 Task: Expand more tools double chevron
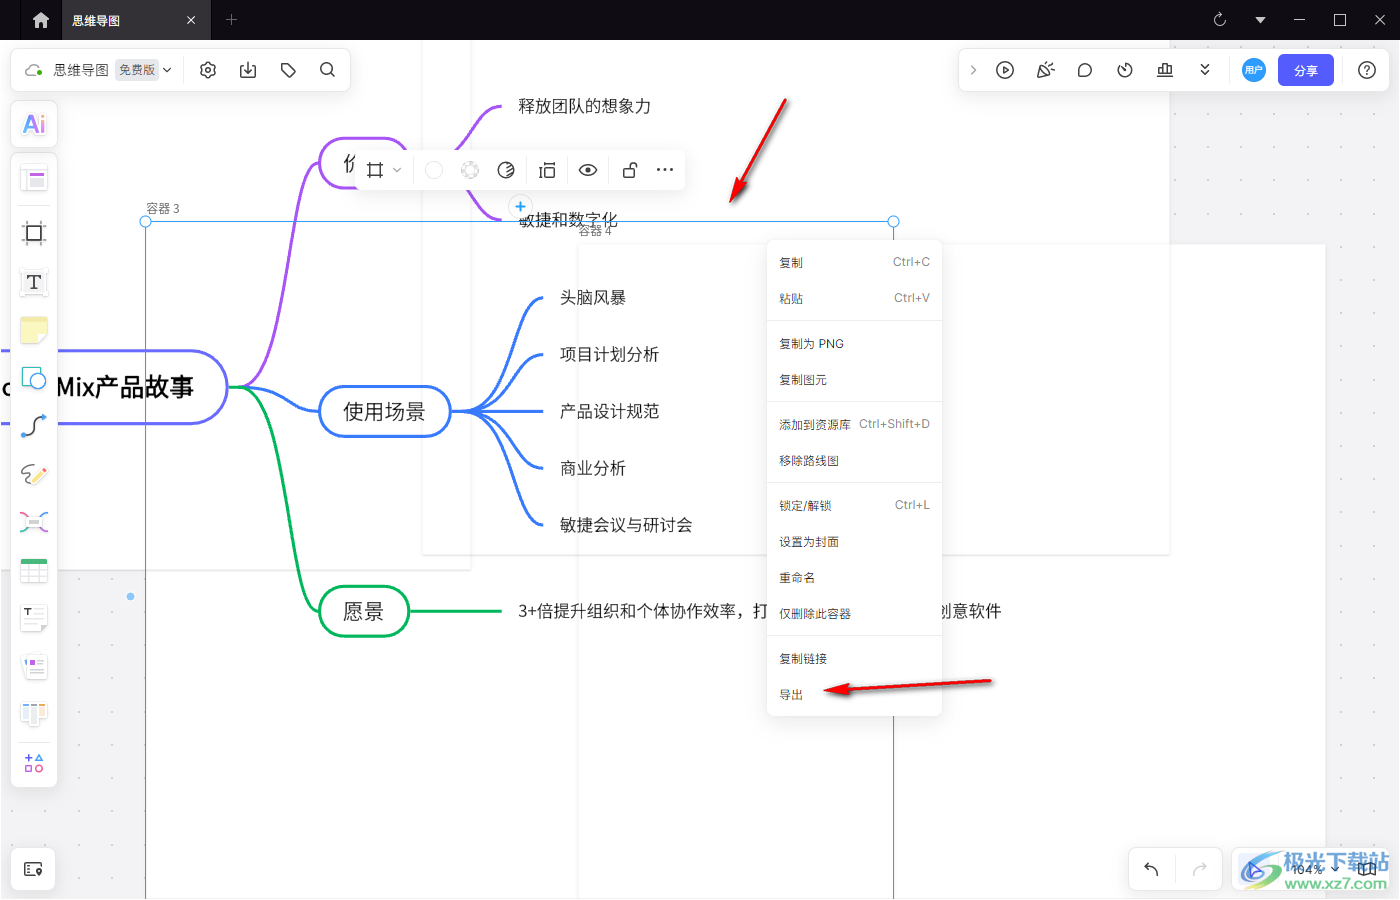click(x=1205, y=70)
